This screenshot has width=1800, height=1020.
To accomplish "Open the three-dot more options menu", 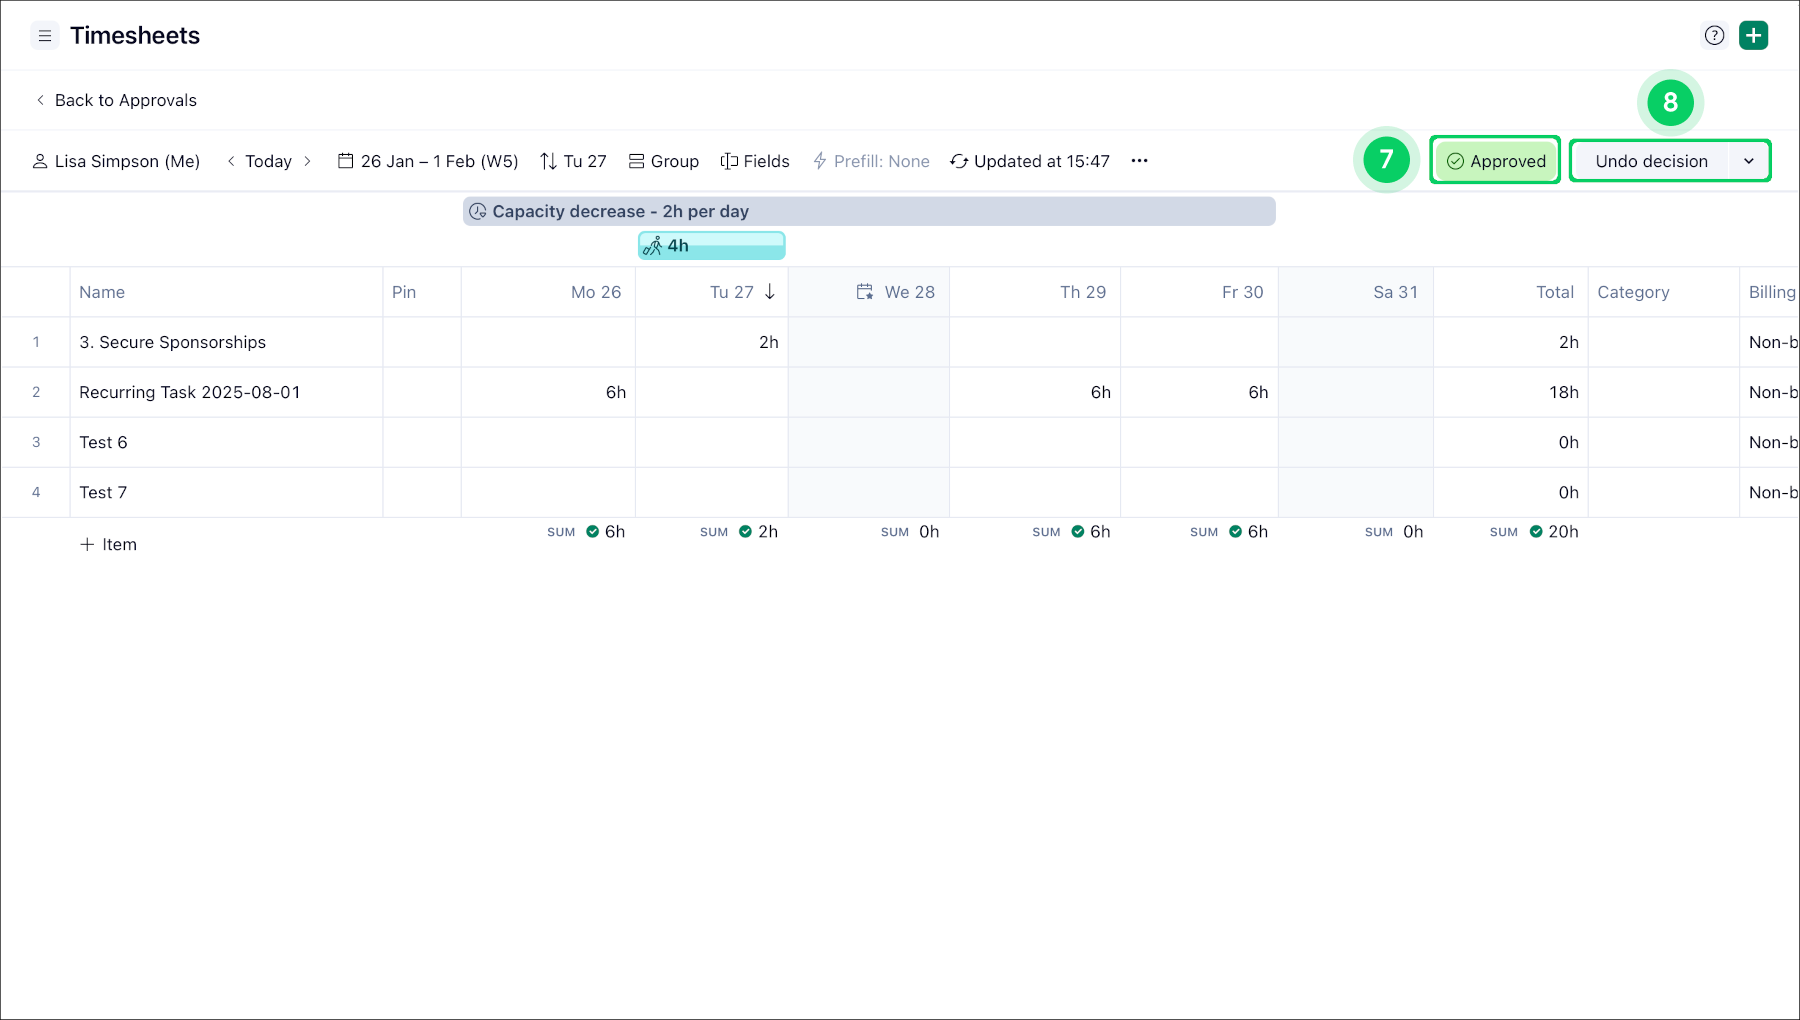I will pyautogui.click(x=1139, y=161).
